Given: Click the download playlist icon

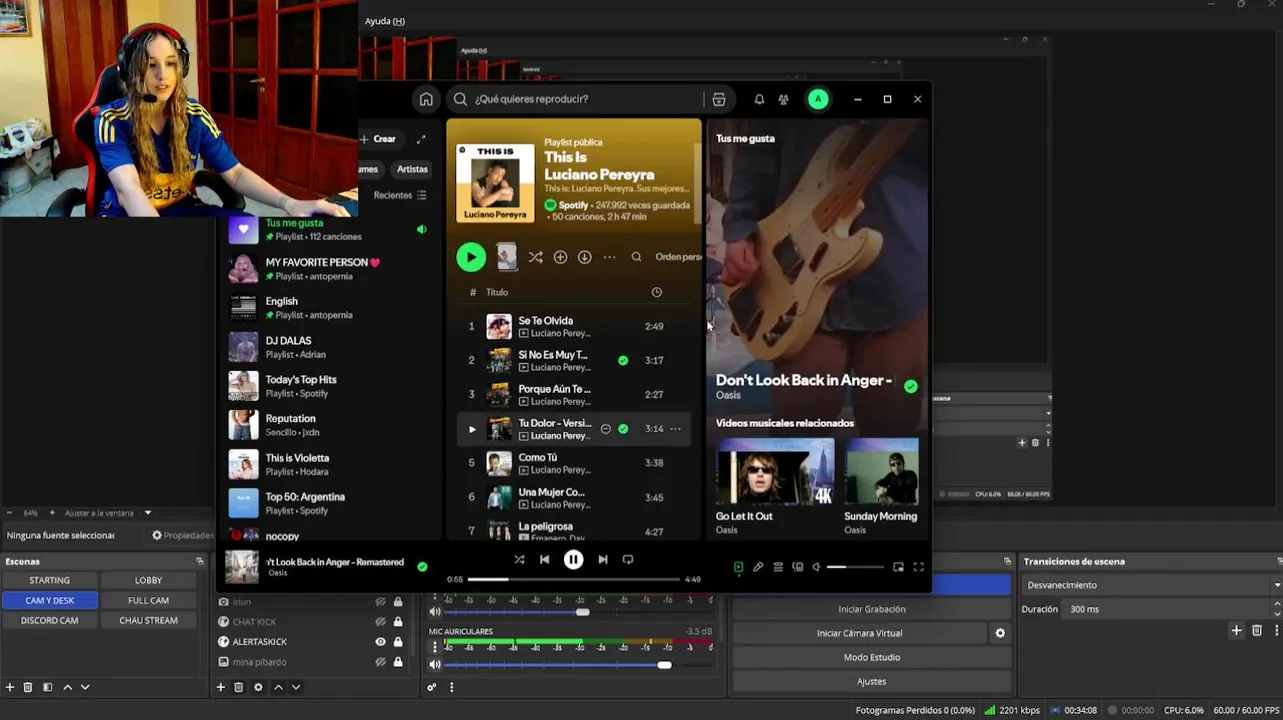Looking at the screenshot, I should click(584, 257).
